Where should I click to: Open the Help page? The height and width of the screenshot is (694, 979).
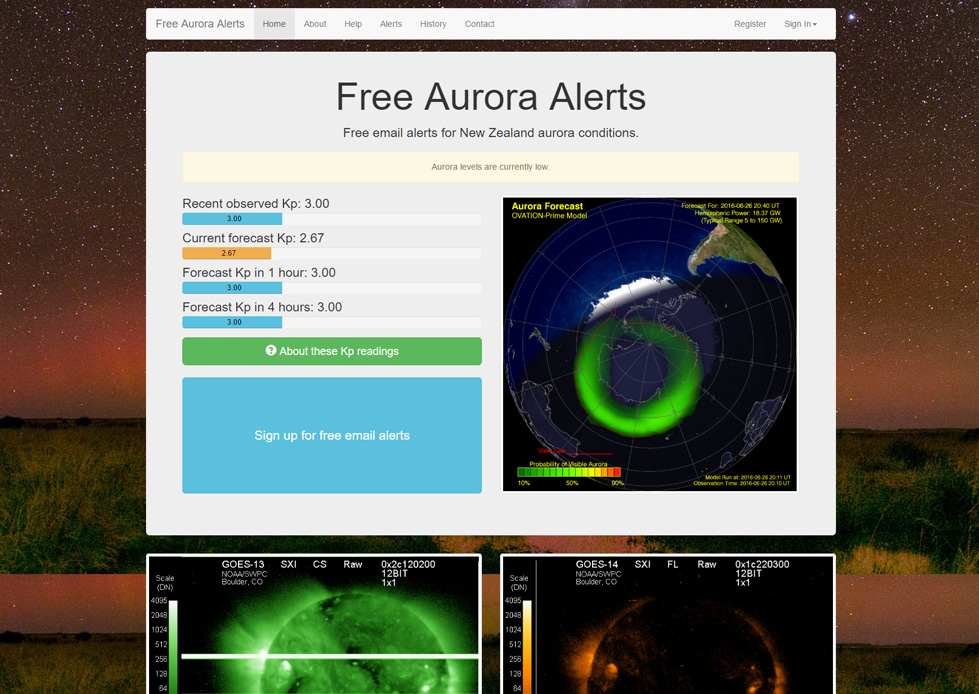pos(353,23)
